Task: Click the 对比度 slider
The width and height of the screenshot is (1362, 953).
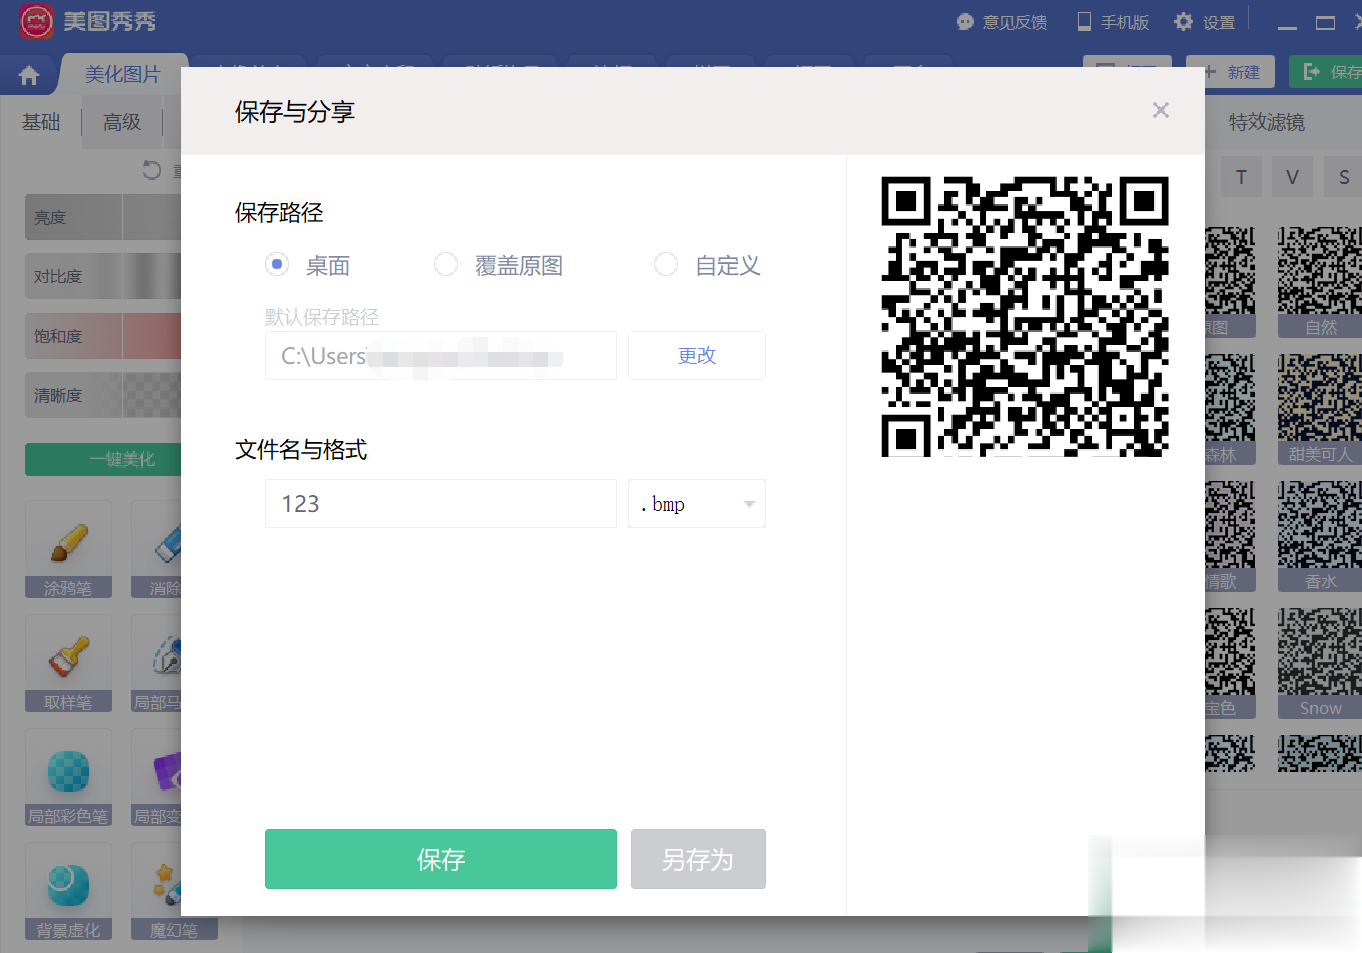Action: 103,276
